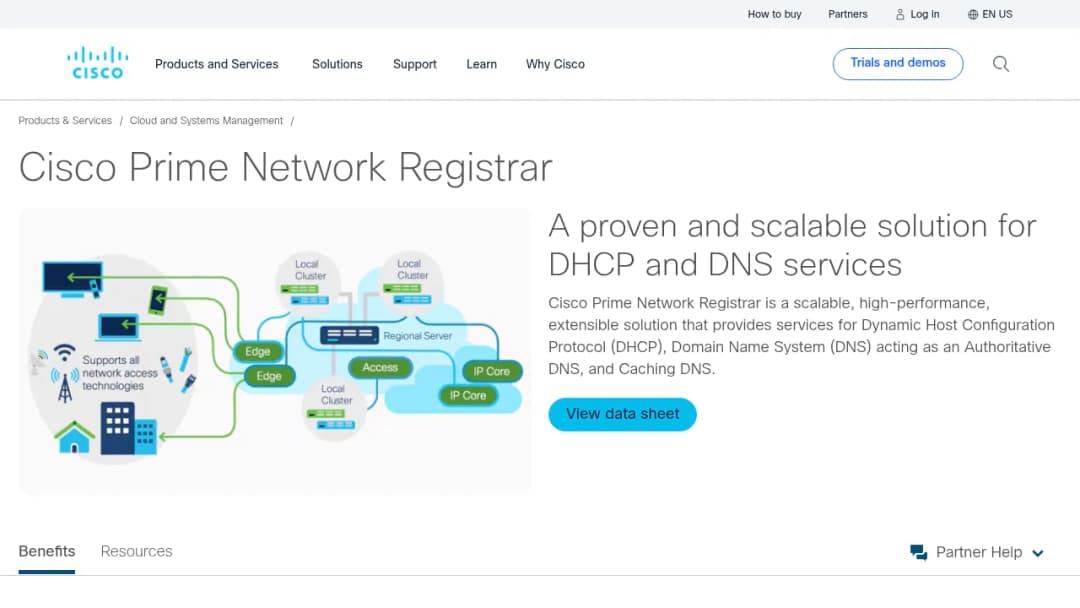1080x608 pixels.
Task: Click the network diagram image
Action: click(275, 352)
